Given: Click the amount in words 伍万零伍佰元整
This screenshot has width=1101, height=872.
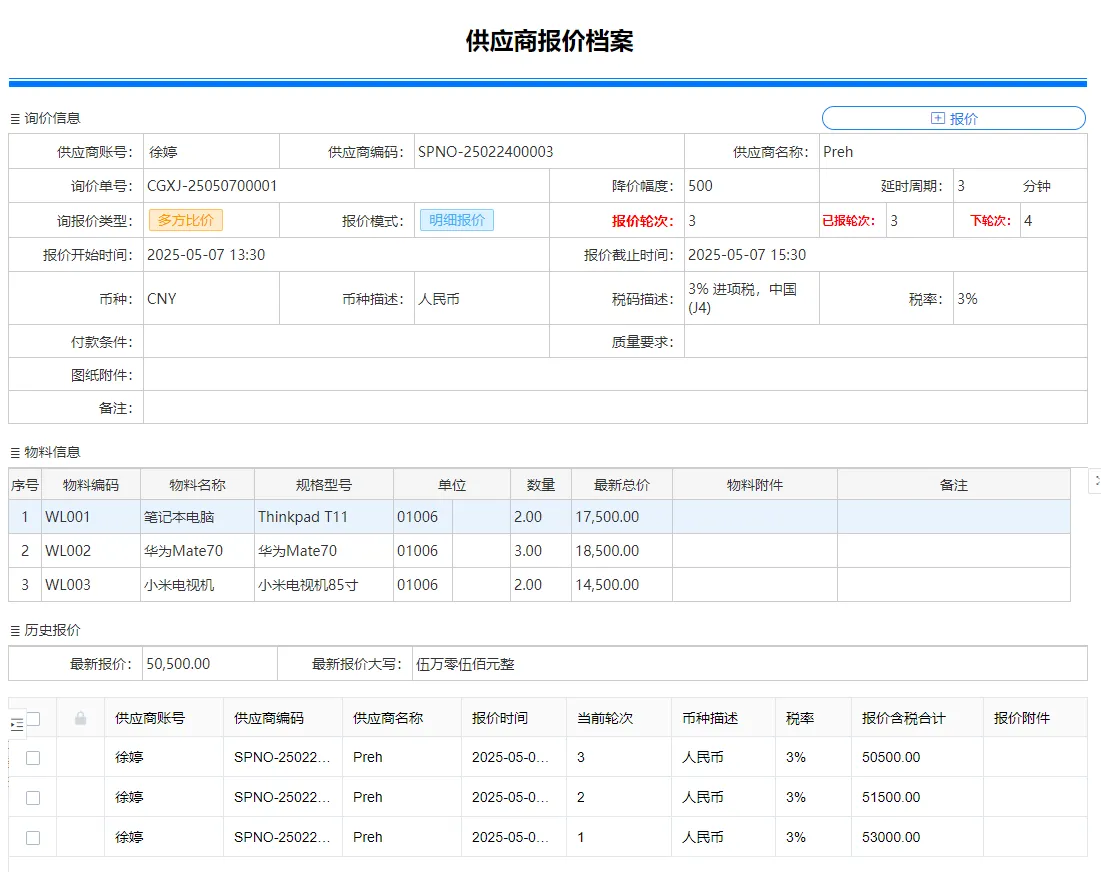Looking at the screenshot, I should 466,664.
